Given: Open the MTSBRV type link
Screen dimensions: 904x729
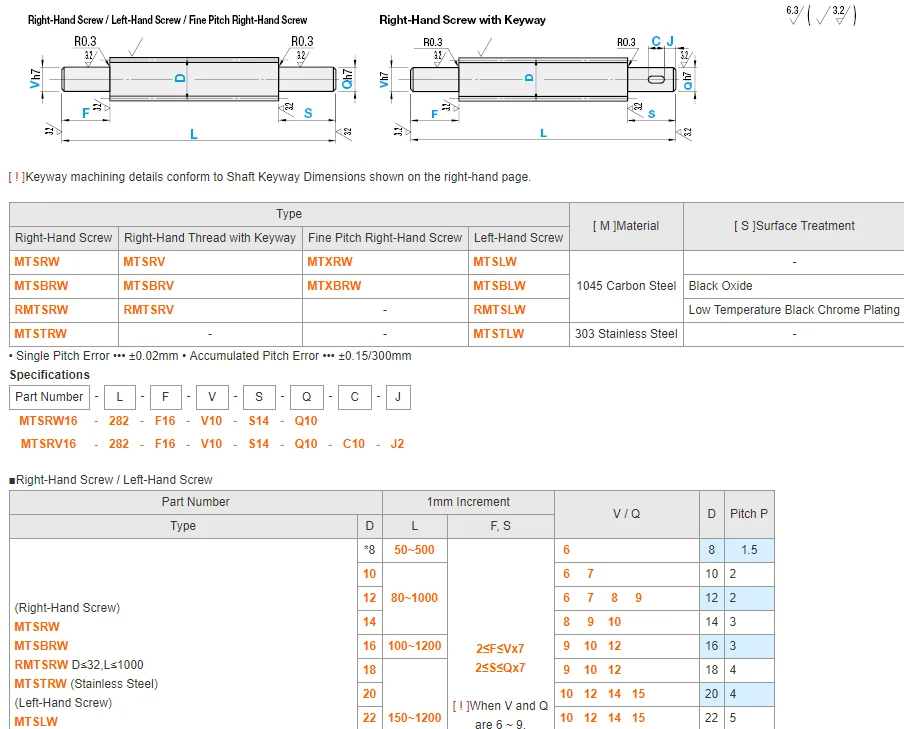Looking at the screenshot, I should coord(148,286).
